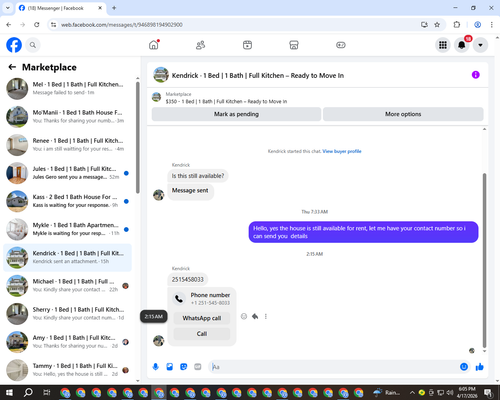Viewport: 500px width, 400px height.
Task: Open the Facebook menu grid icon
Action: [x=443, y=45]
